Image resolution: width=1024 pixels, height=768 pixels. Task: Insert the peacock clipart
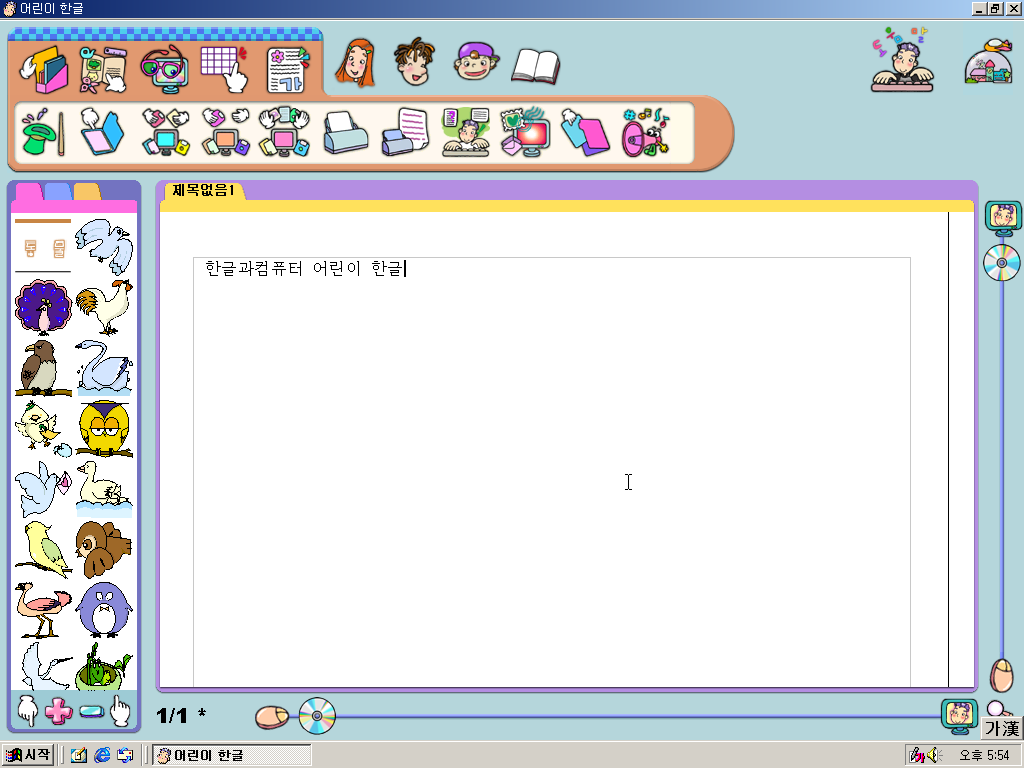pyautogui.click(x=43, y=307)
